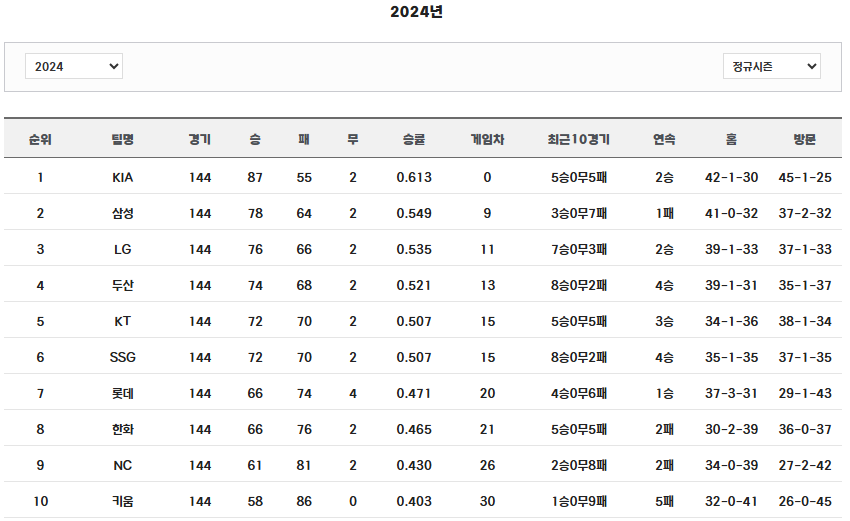Image resolution: width=850 pixels, height=521 pixels.
Task: Click 두산's win rate 0.521
Action: coord(414,285)
